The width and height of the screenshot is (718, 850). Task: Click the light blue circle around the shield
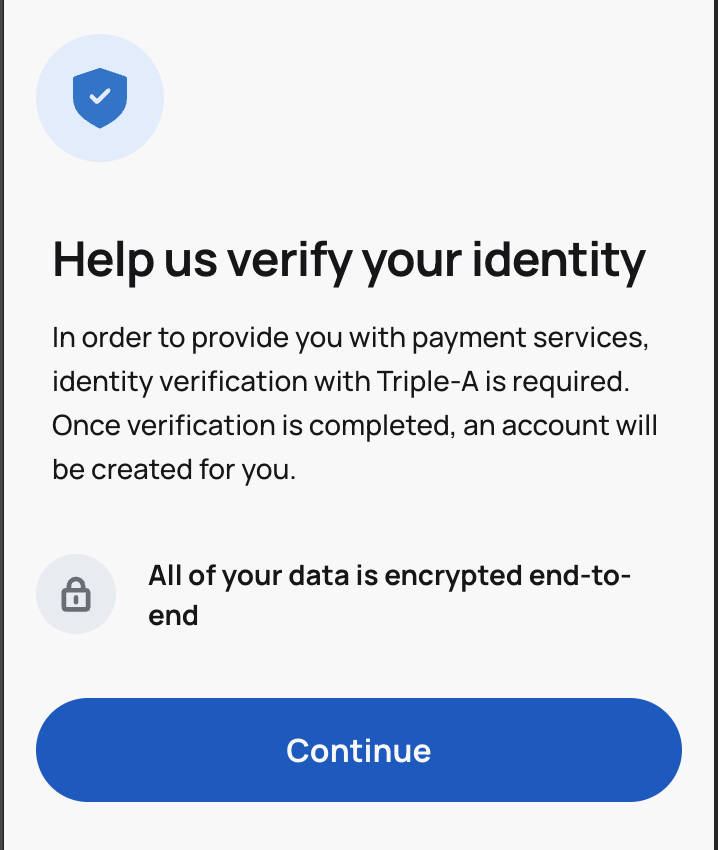[x=100, y=98]
